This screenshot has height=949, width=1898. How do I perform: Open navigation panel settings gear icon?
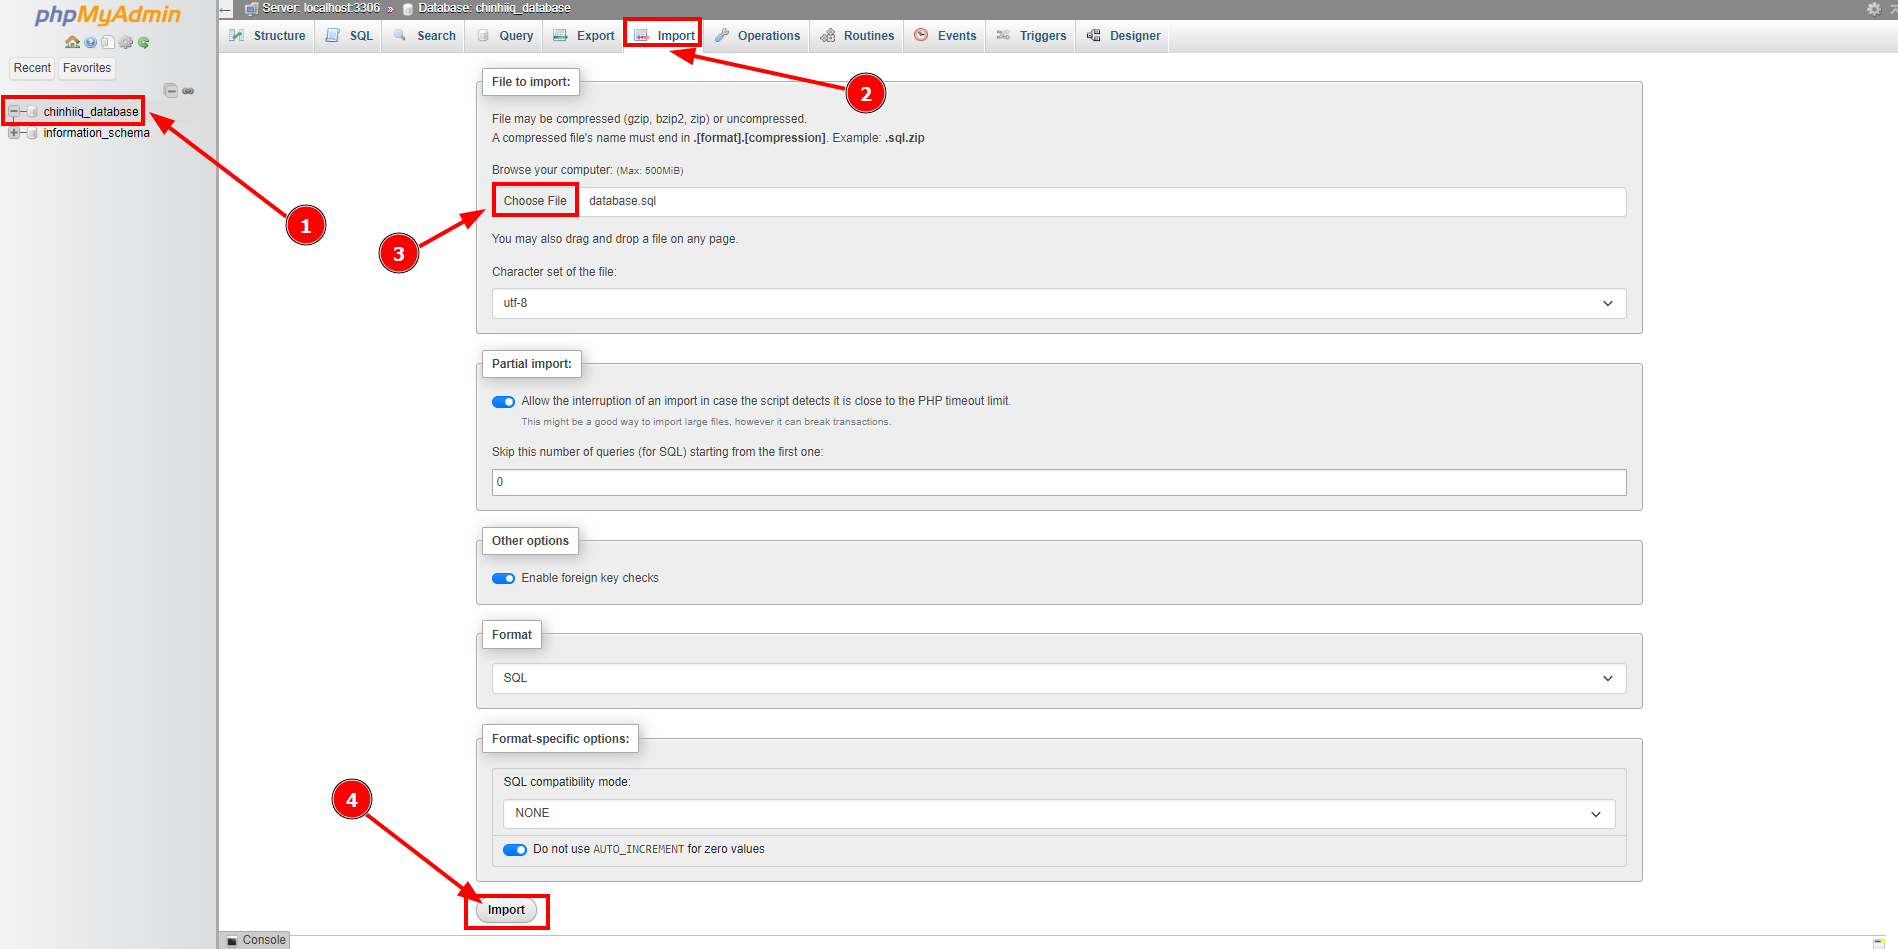[x=126, y=42]
